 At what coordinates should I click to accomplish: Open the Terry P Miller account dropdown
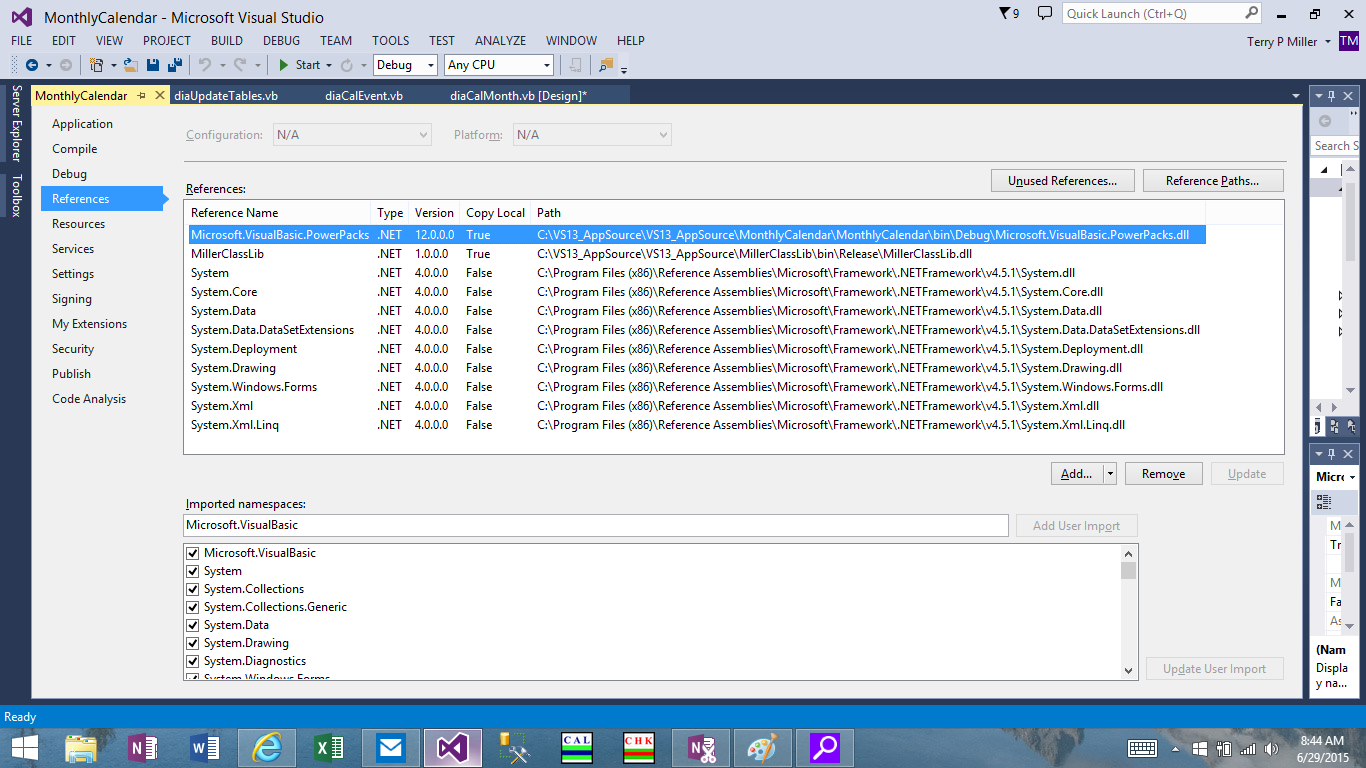click(1327, 42)
